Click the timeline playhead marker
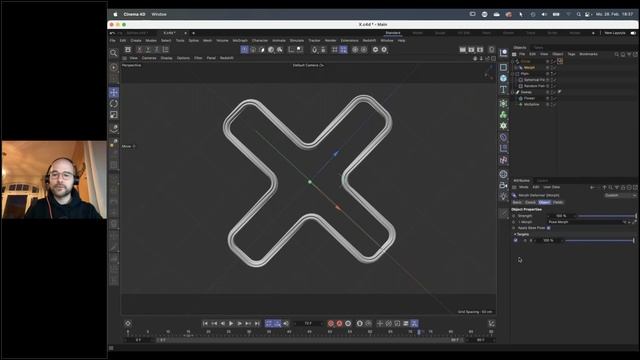 tap(418, 332)
